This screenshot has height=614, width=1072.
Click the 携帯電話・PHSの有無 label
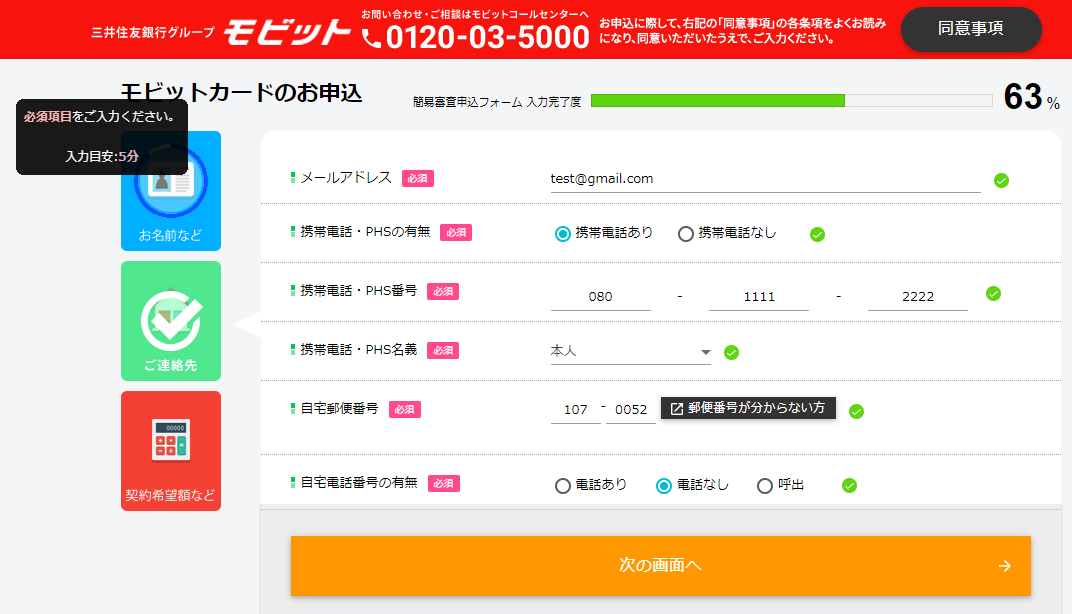pyautogui.click(x=365, y=232)
